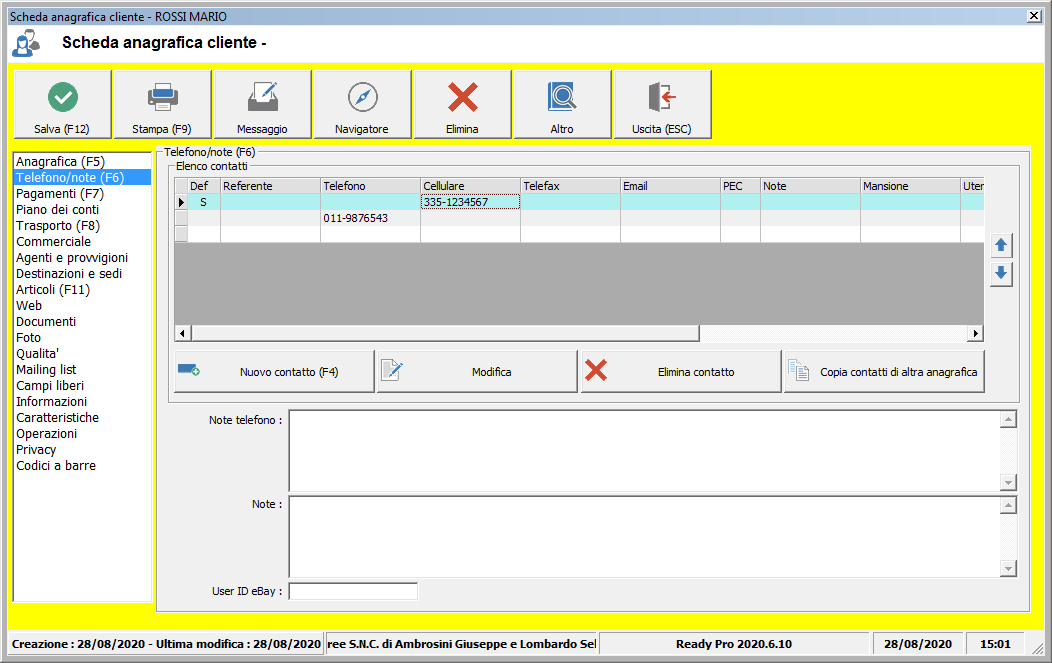Click row selector of current contact row
Viewport: 1052px width, 663px height.
point(181,202)
